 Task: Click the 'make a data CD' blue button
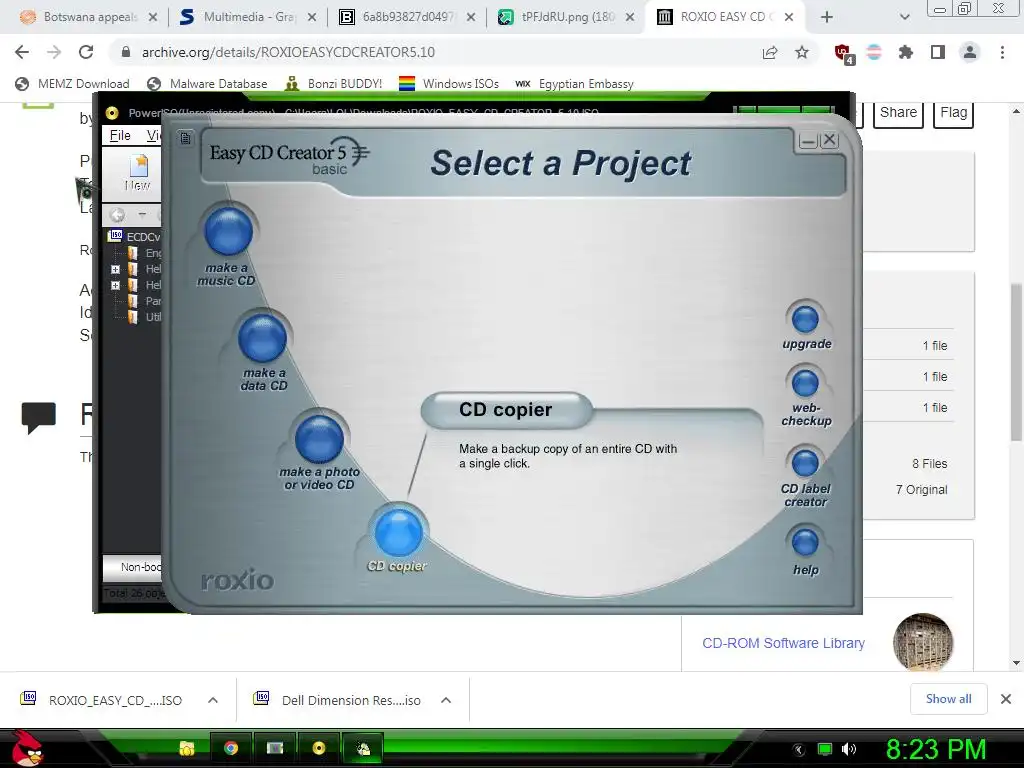click(x=263, y=338)
